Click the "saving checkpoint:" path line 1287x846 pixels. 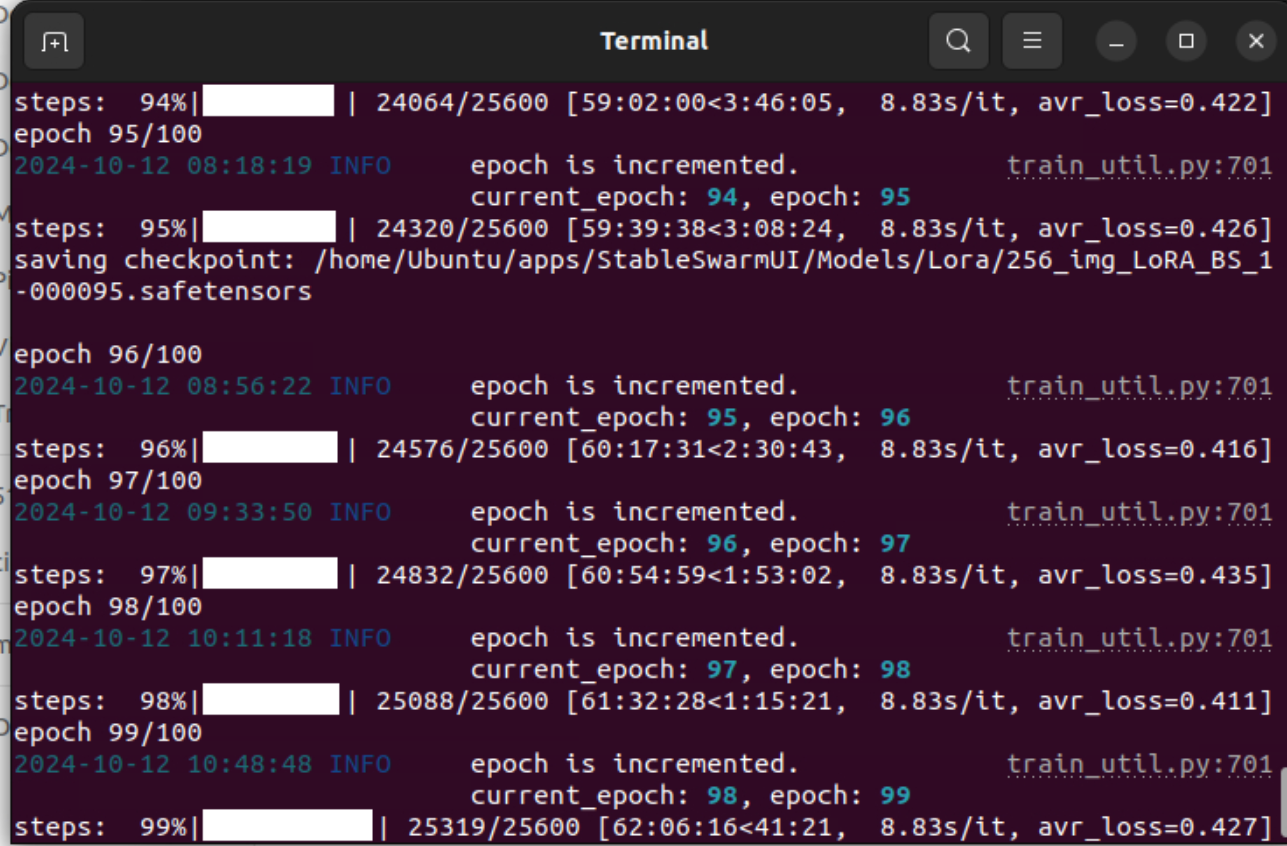coord(643,260)
